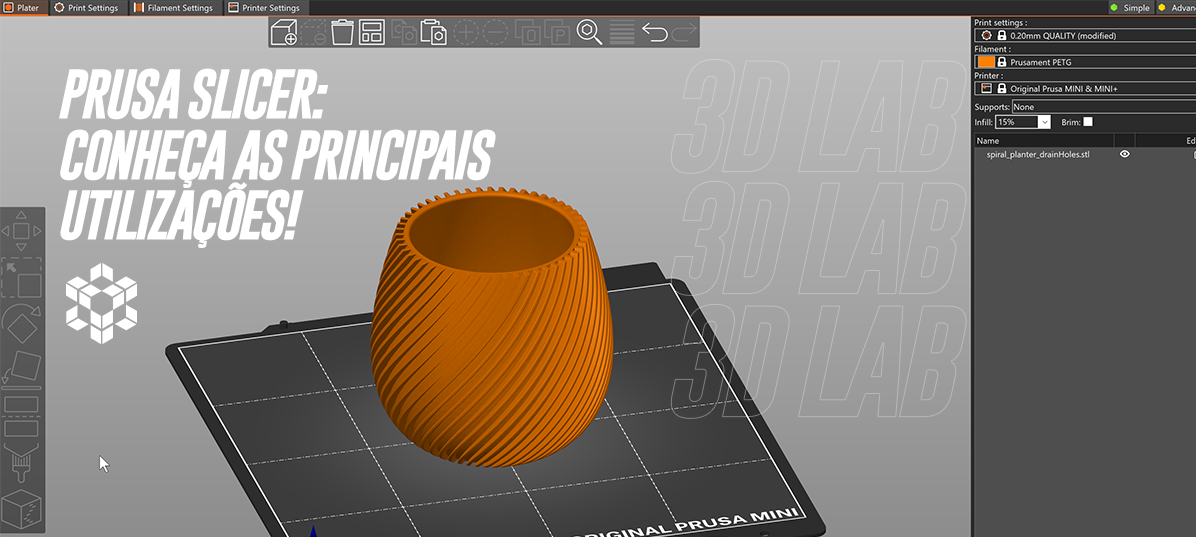Switch to the Print Settings tab
The image size is (1196, 537).
click(86, 8)
